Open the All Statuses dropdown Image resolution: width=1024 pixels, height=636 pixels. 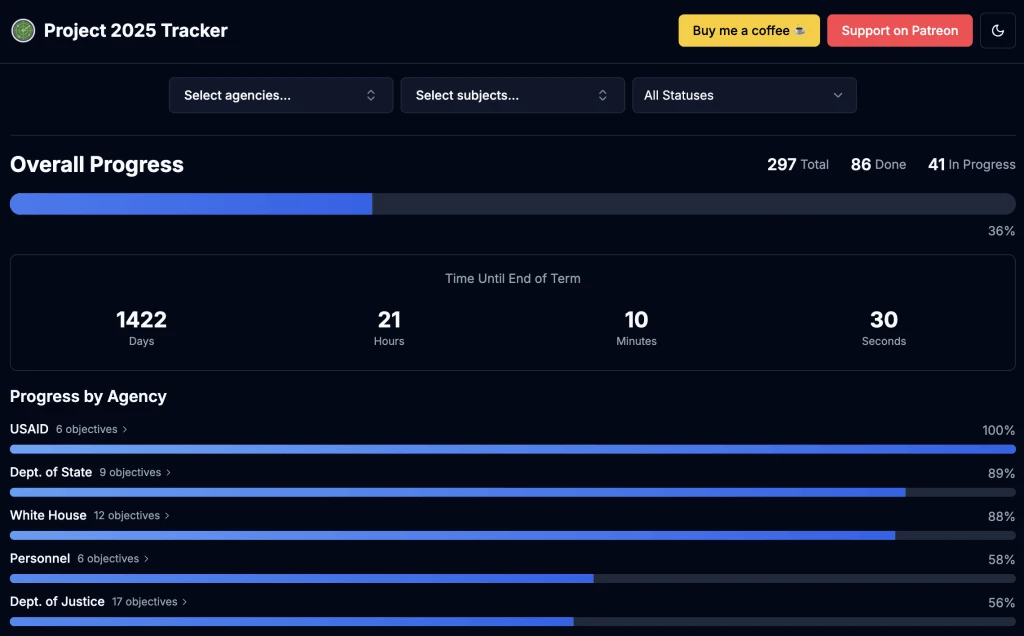pyautogui.click(x=744, y=95)
